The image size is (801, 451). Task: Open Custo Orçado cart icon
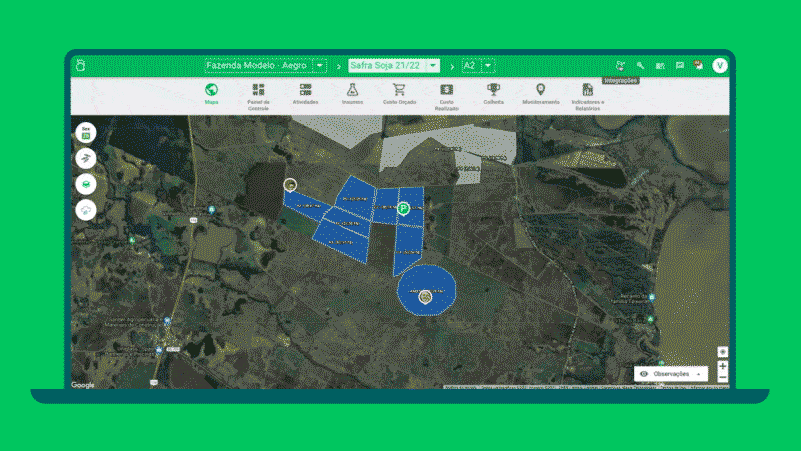click(399, 93)
